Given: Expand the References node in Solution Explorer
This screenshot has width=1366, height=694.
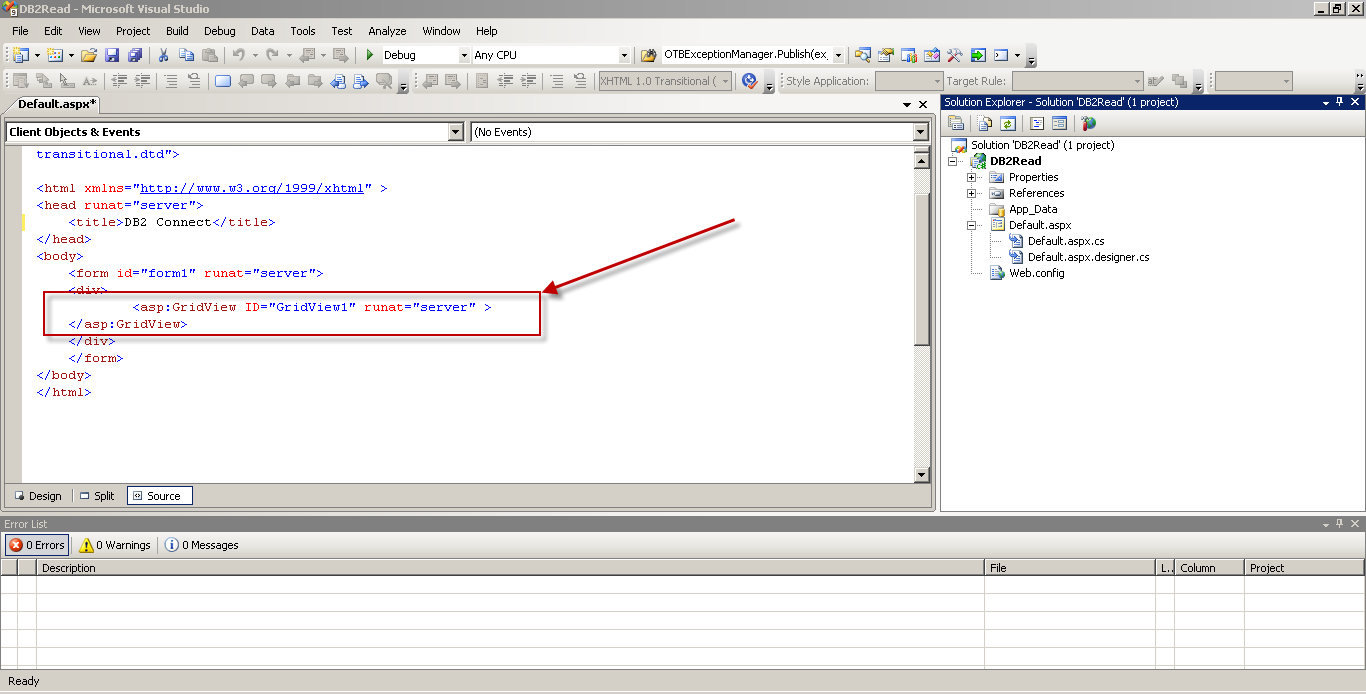Looking at the screenshot, I should point(971,193).
